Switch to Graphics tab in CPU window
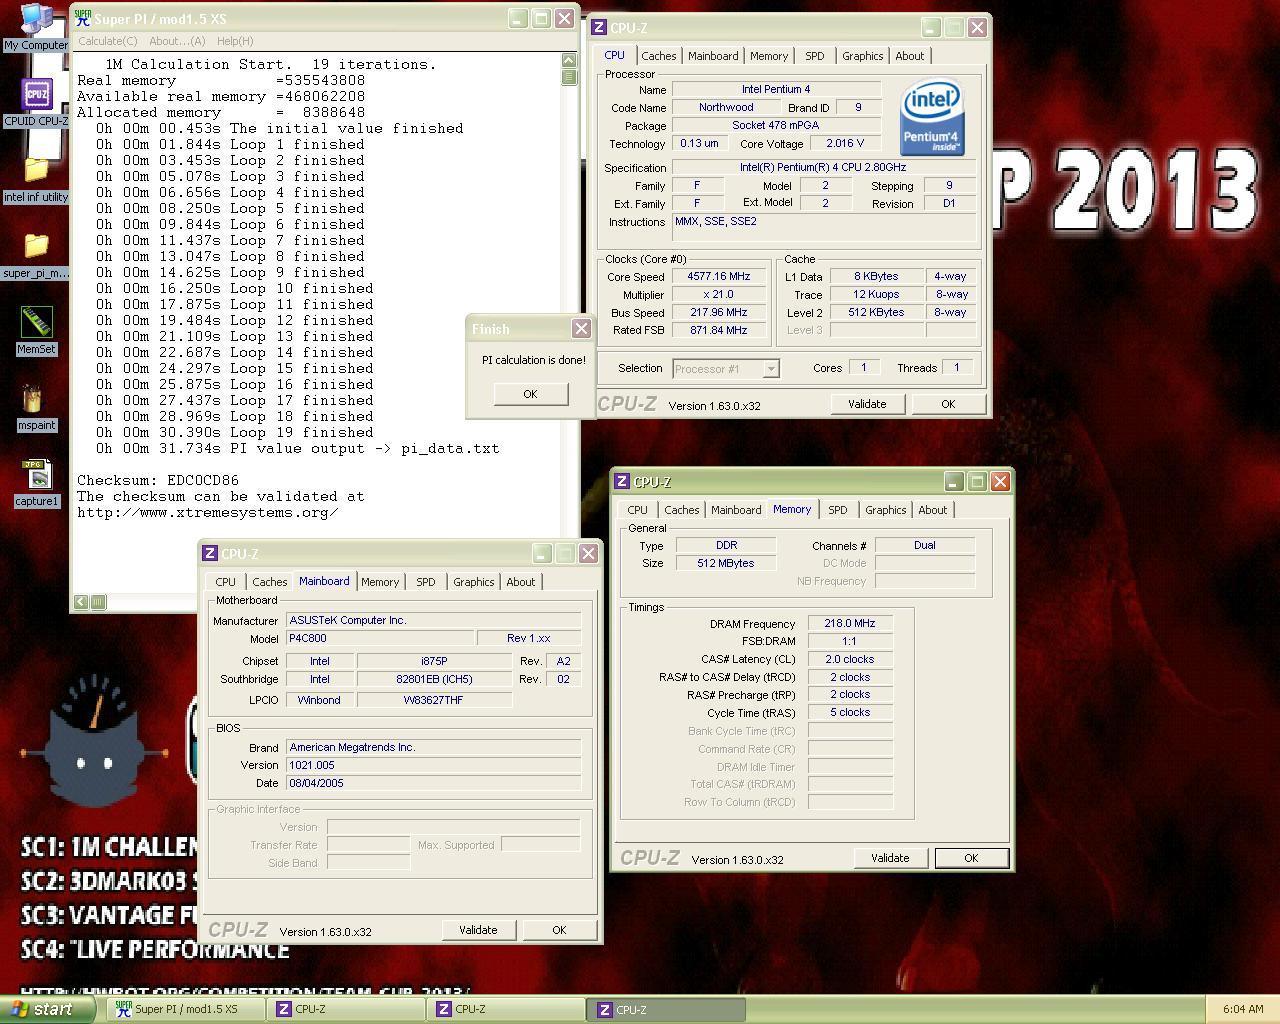1280x1024 pixels. click(862, 56)
